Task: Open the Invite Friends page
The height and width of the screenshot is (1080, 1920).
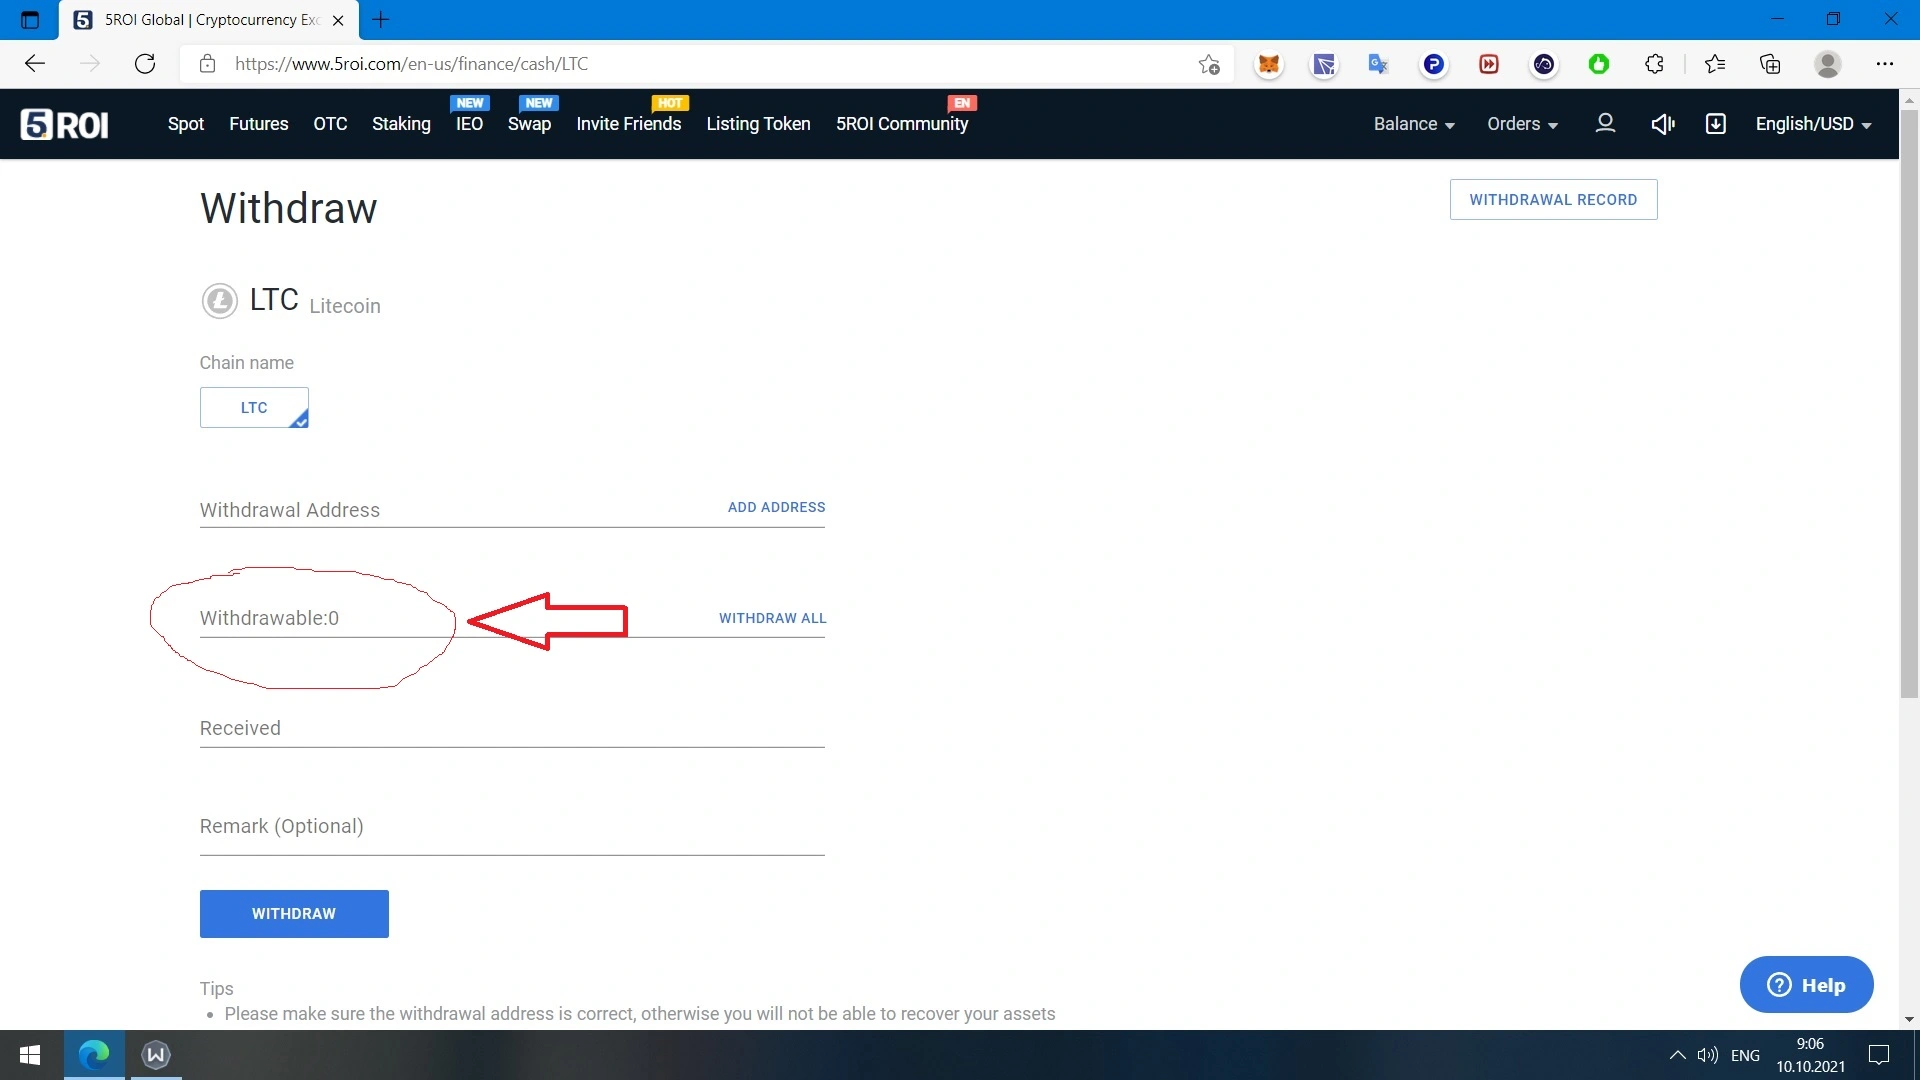Action: pos(628,124)
